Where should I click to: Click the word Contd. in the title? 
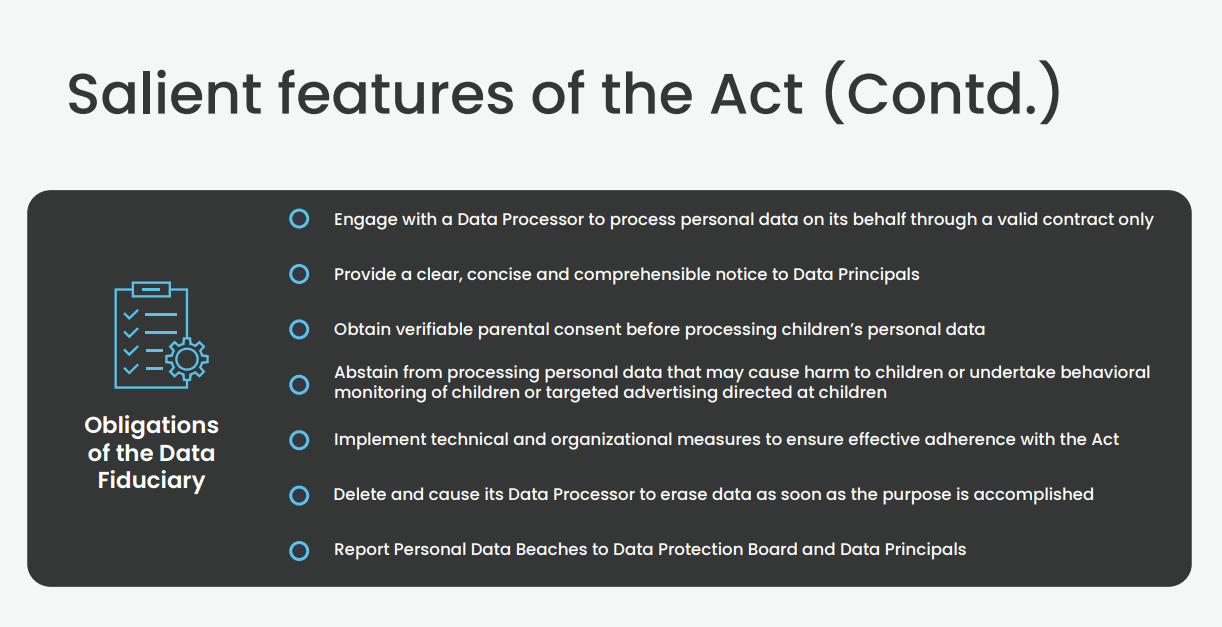pyautogui.click(x=940, y=94)
